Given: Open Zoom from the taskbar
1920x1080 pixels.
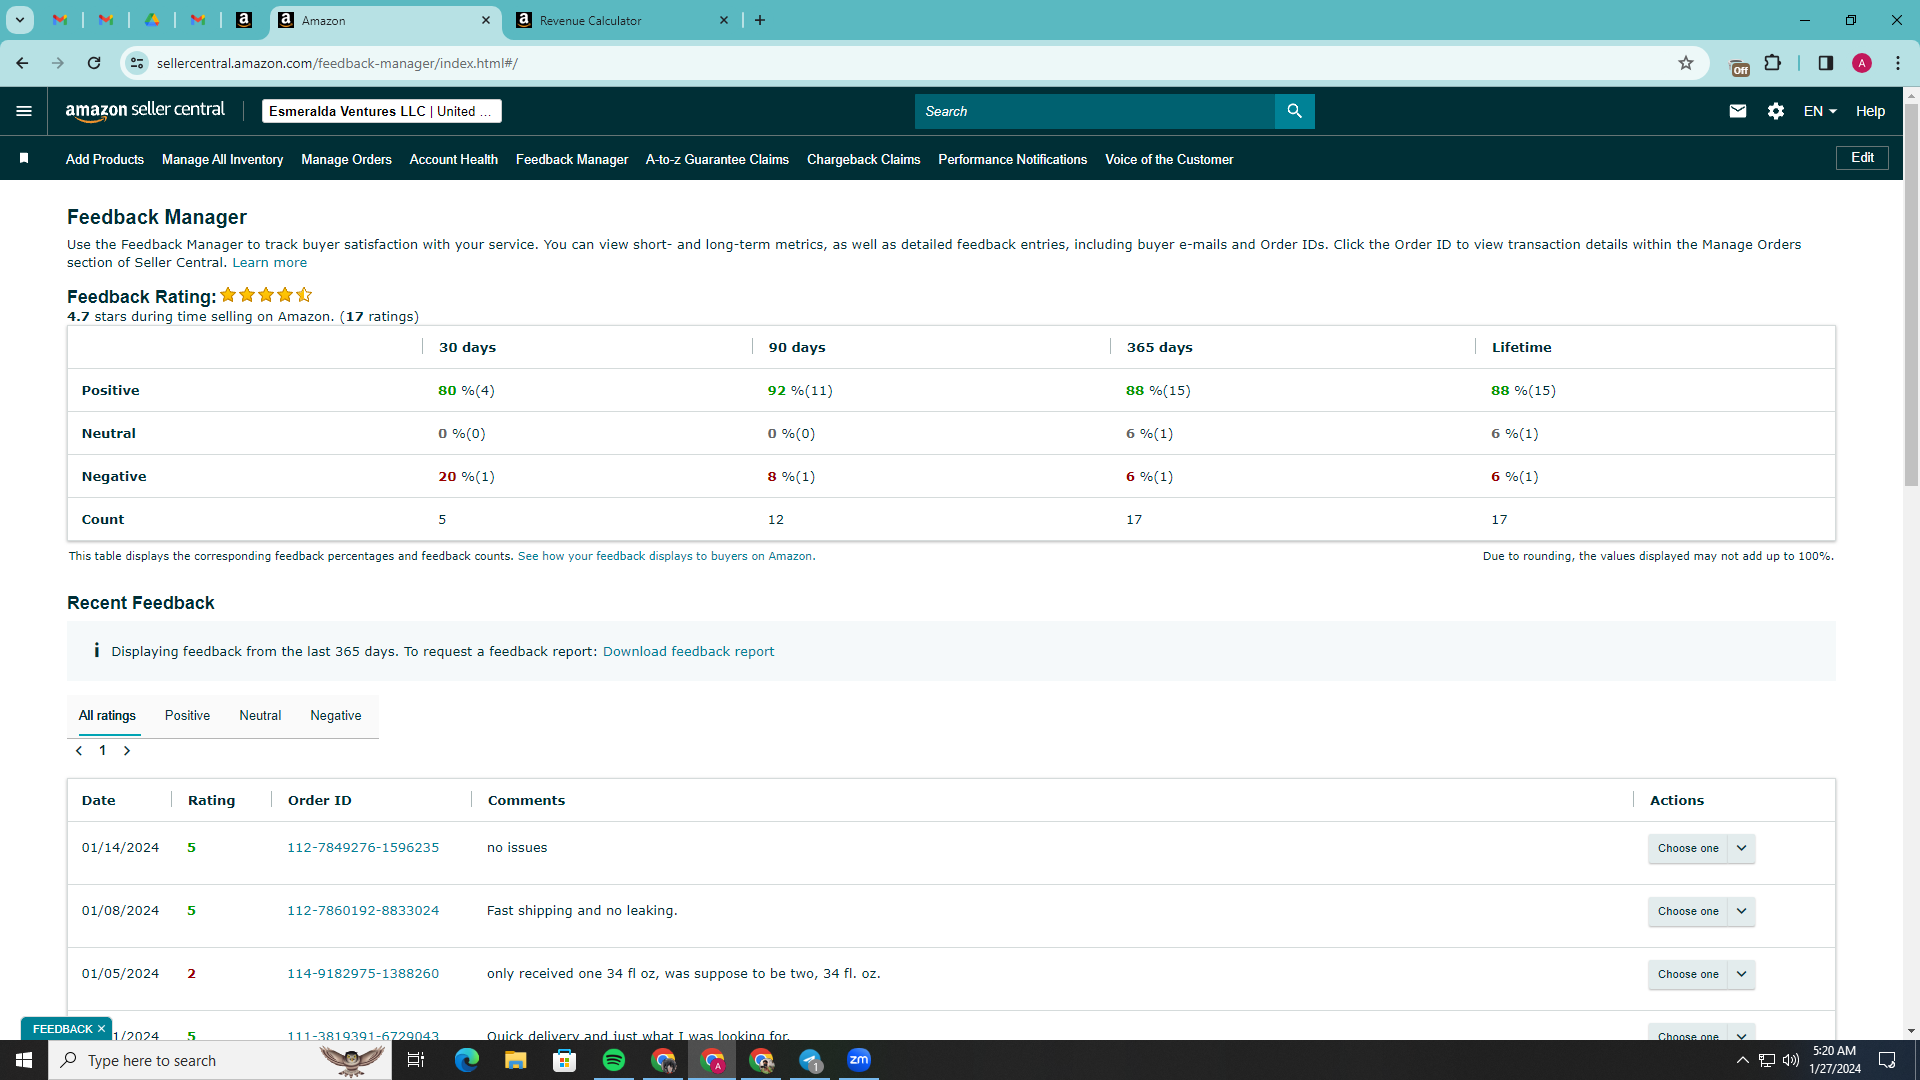Looking at the screenshot, I should (859, 1060).
